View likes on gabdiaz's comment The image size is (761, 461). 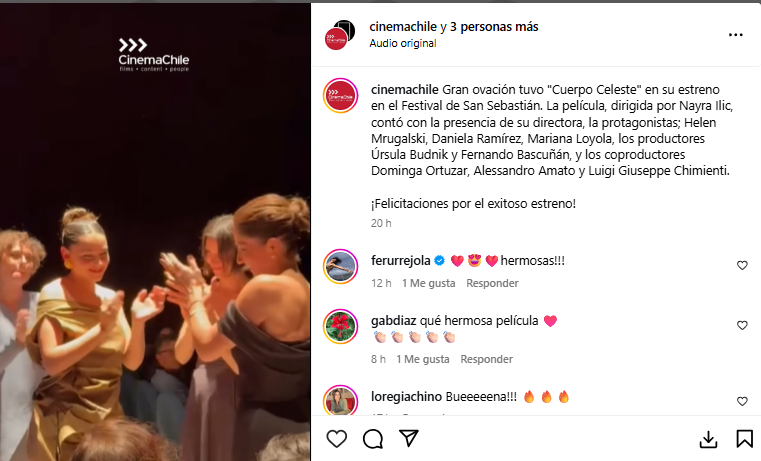[423, 359]
